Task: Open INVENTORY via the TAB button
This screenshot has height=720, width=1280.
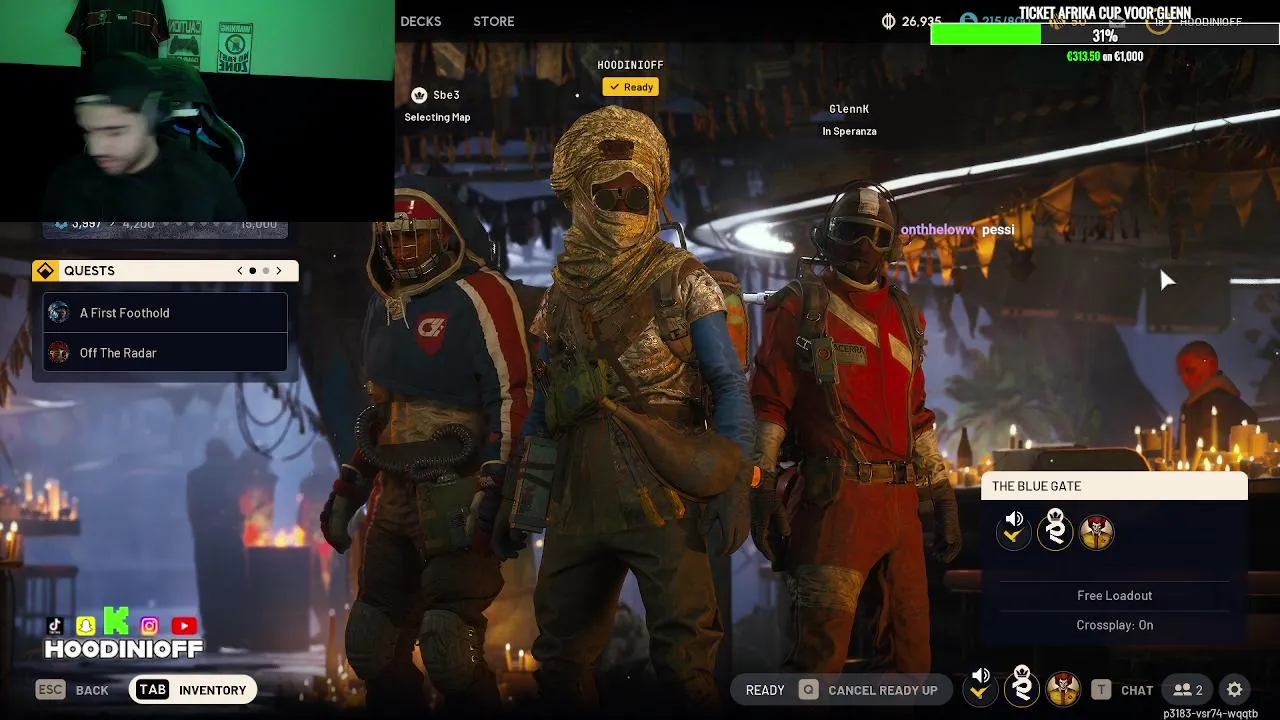Action: click(191, 690)
